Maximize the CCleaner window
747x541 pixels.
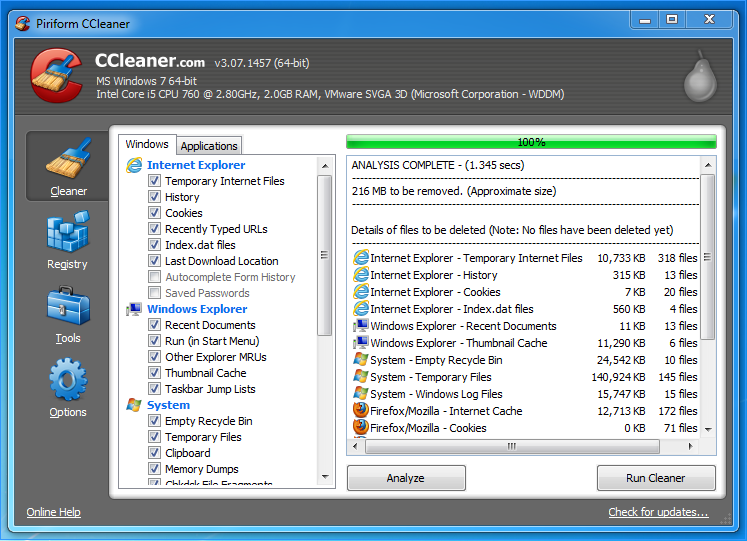pos(672,20)
